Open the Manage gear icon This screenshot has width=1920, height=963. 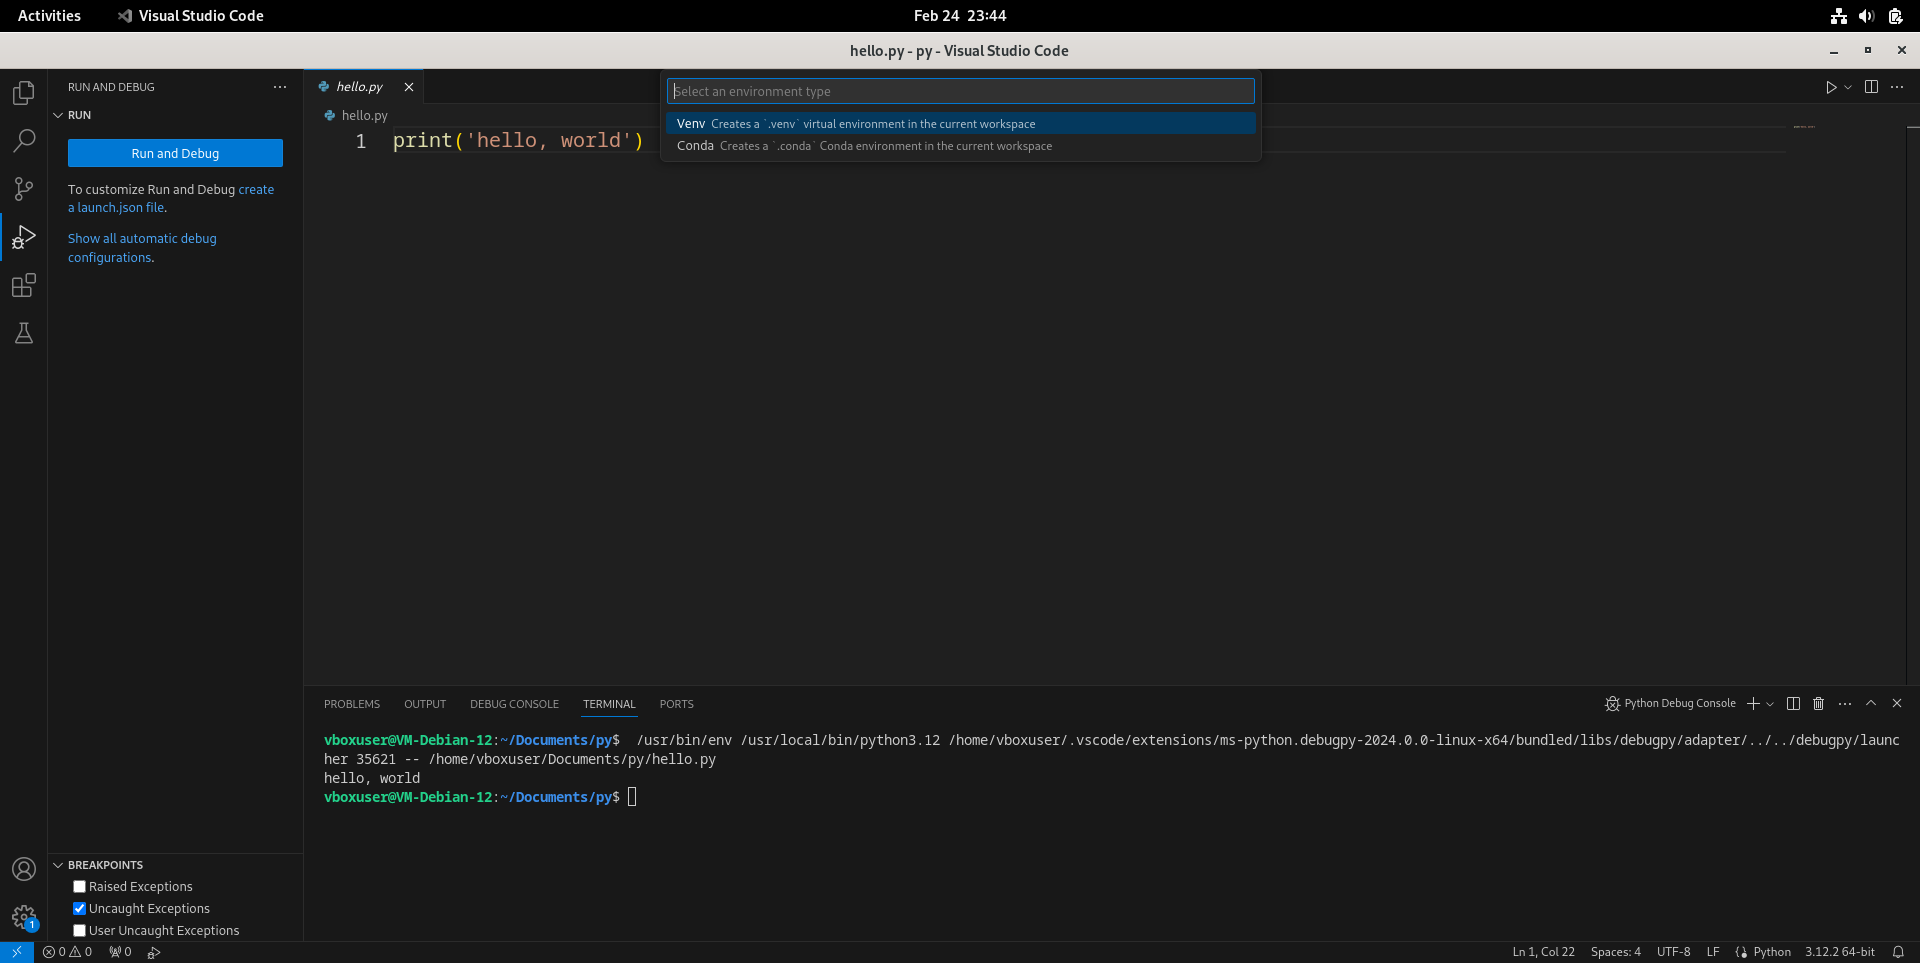click(x=24, y=917)
